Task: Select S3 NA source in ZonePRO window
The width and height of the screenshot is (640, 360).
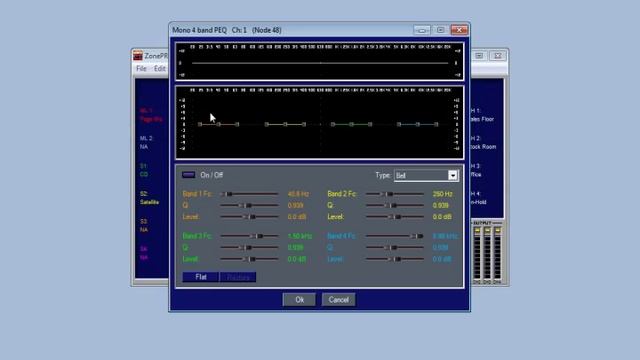Action: click(144, 226)
